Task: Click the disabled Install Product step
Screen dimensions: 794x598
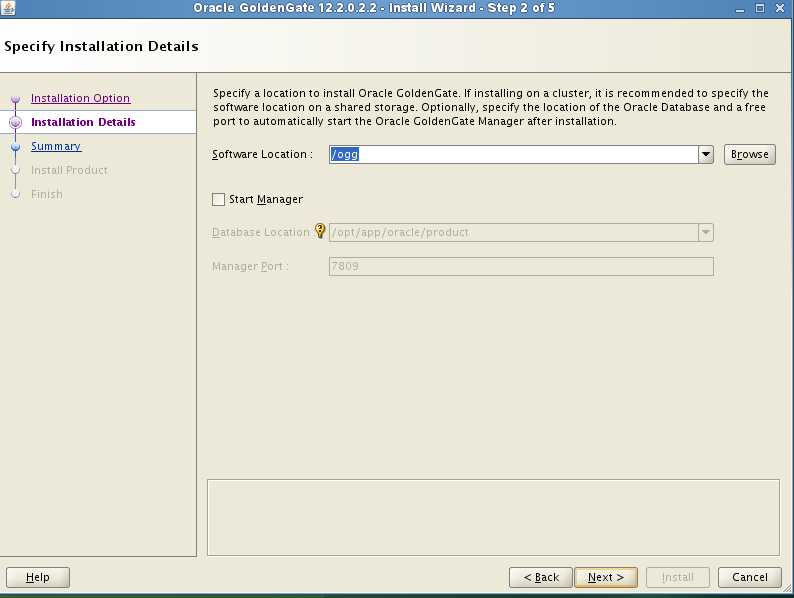Action: 69,170
